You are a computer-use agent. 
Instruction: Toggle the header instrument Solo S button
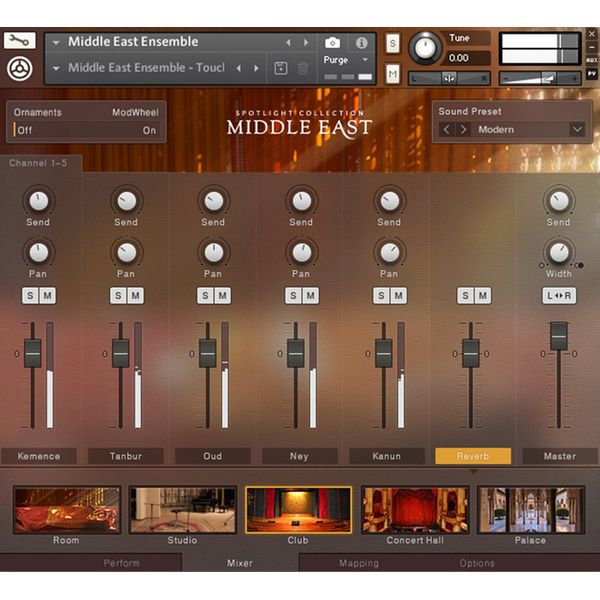[393, 44]
